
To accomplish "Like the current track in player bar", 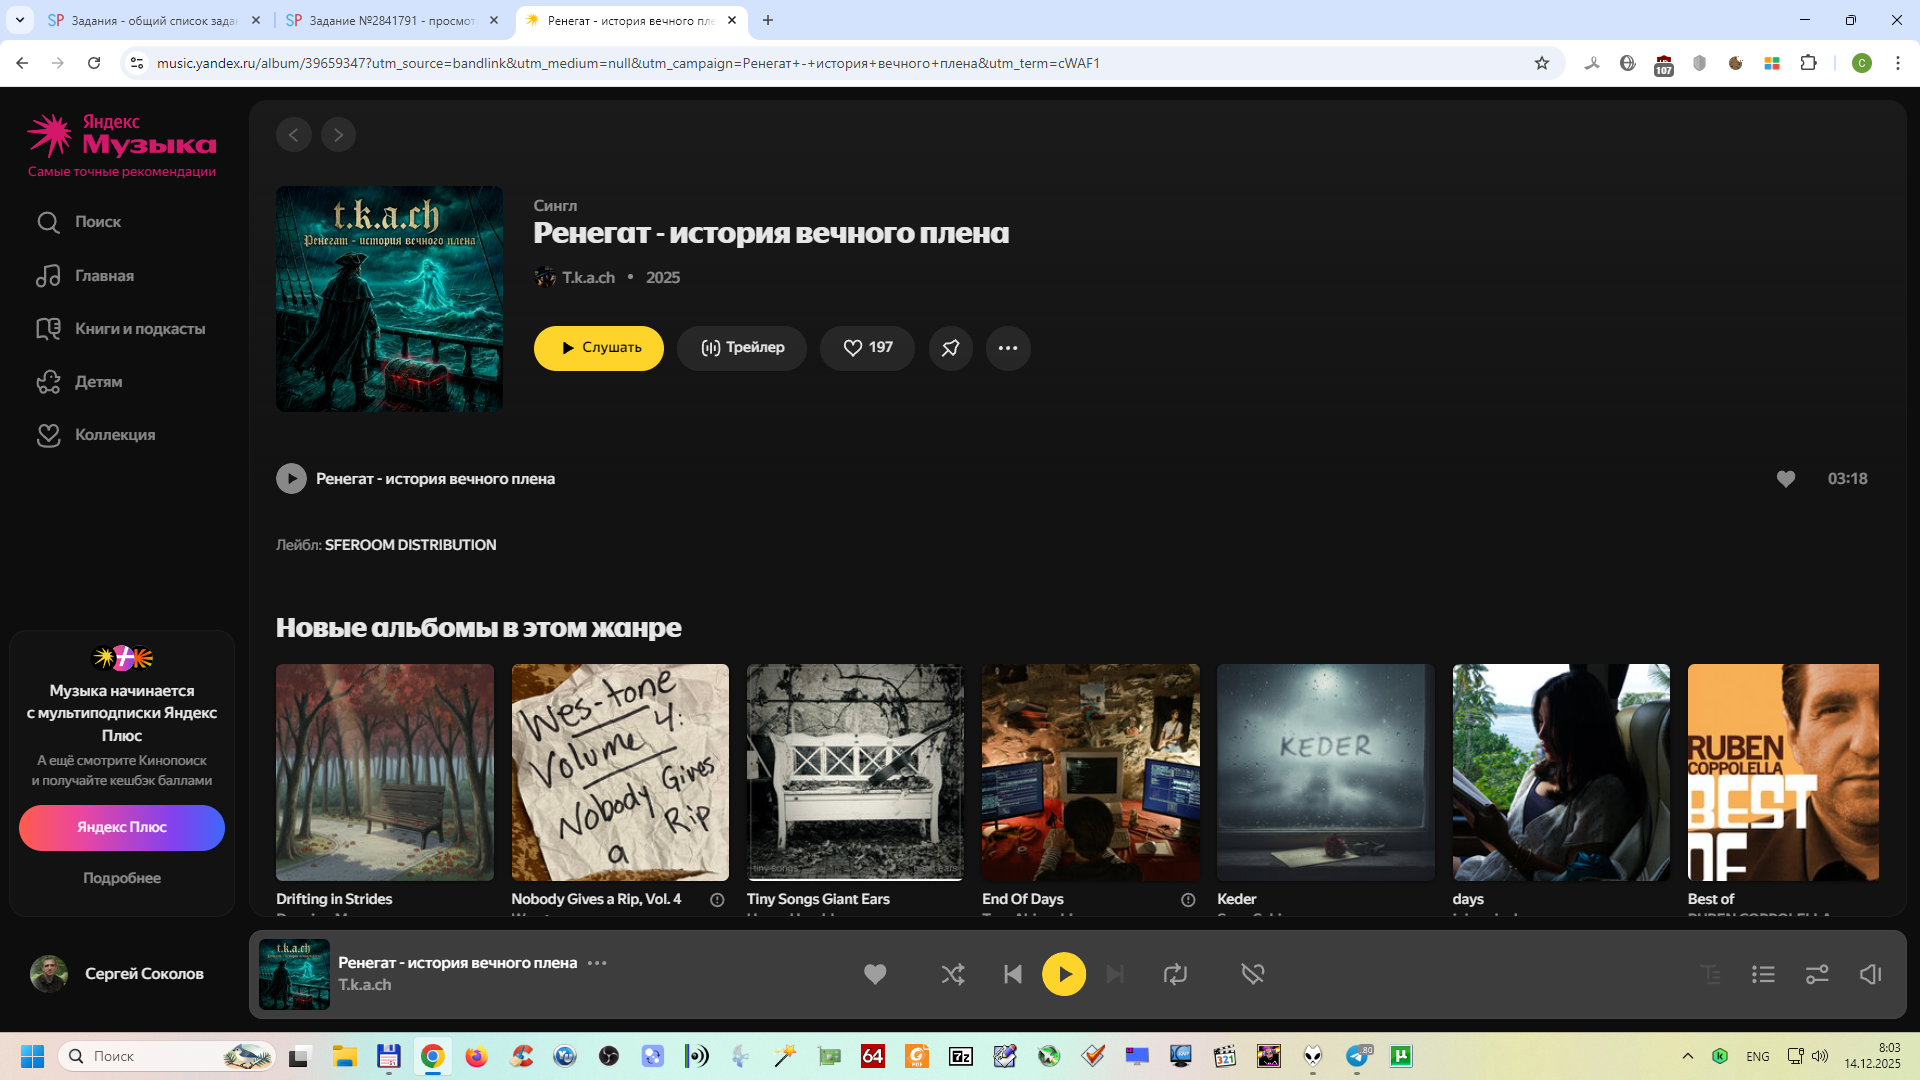I will 875,974.
